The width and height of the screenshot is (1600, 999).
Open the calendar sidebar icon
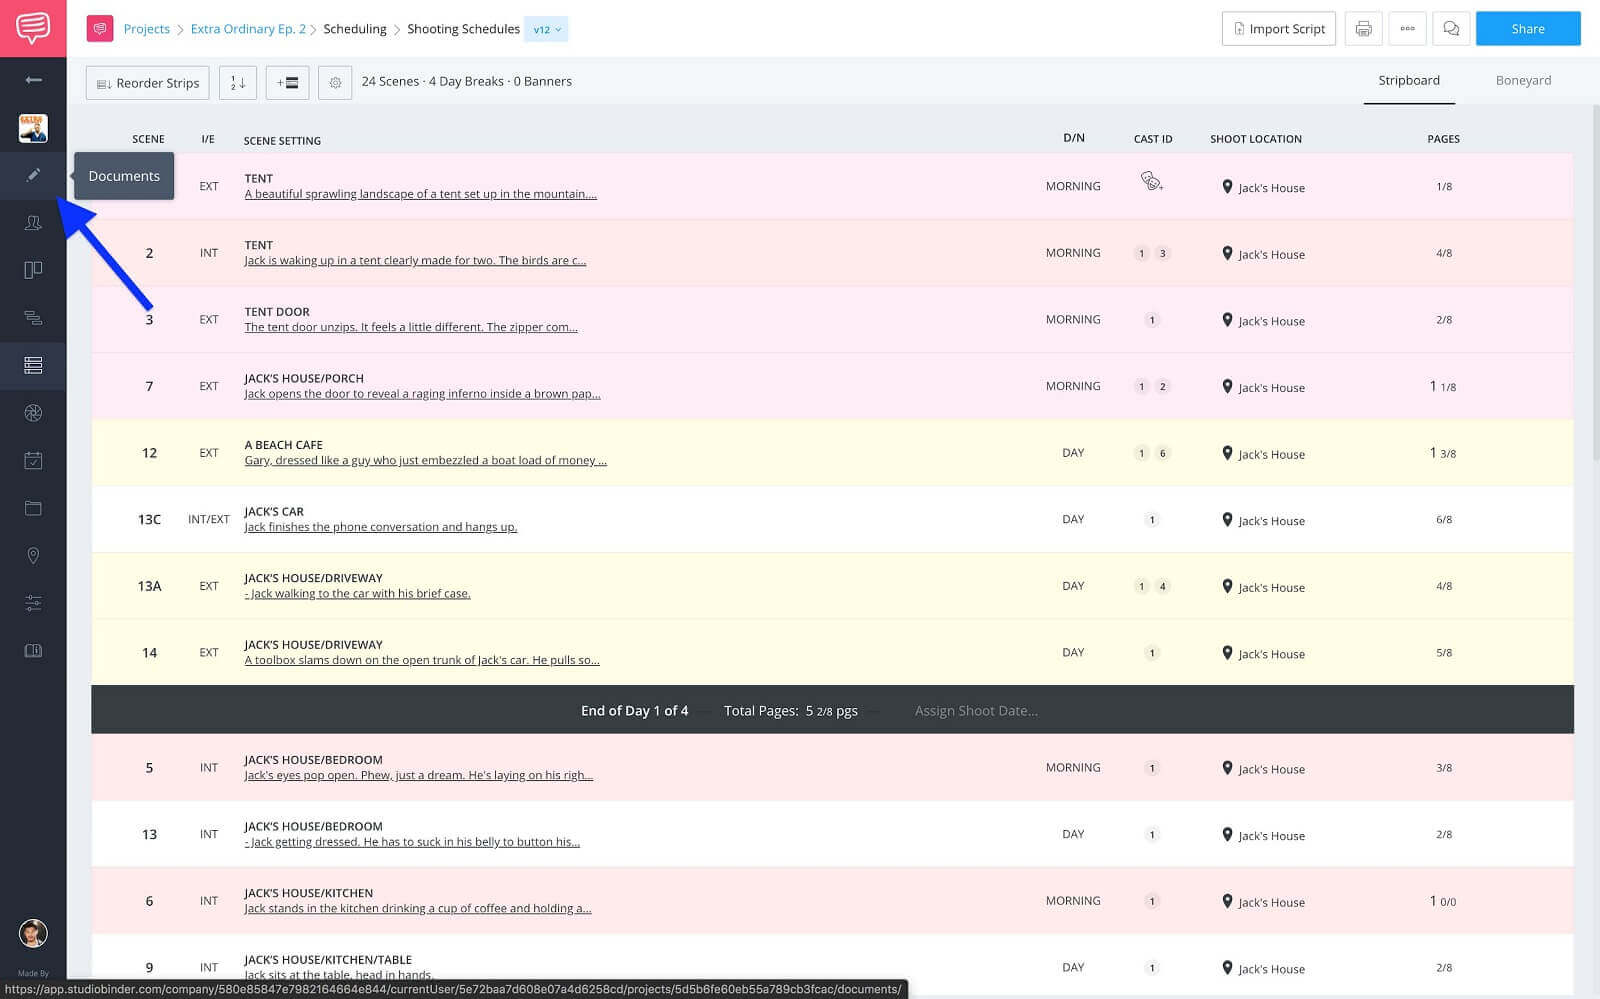33,460
